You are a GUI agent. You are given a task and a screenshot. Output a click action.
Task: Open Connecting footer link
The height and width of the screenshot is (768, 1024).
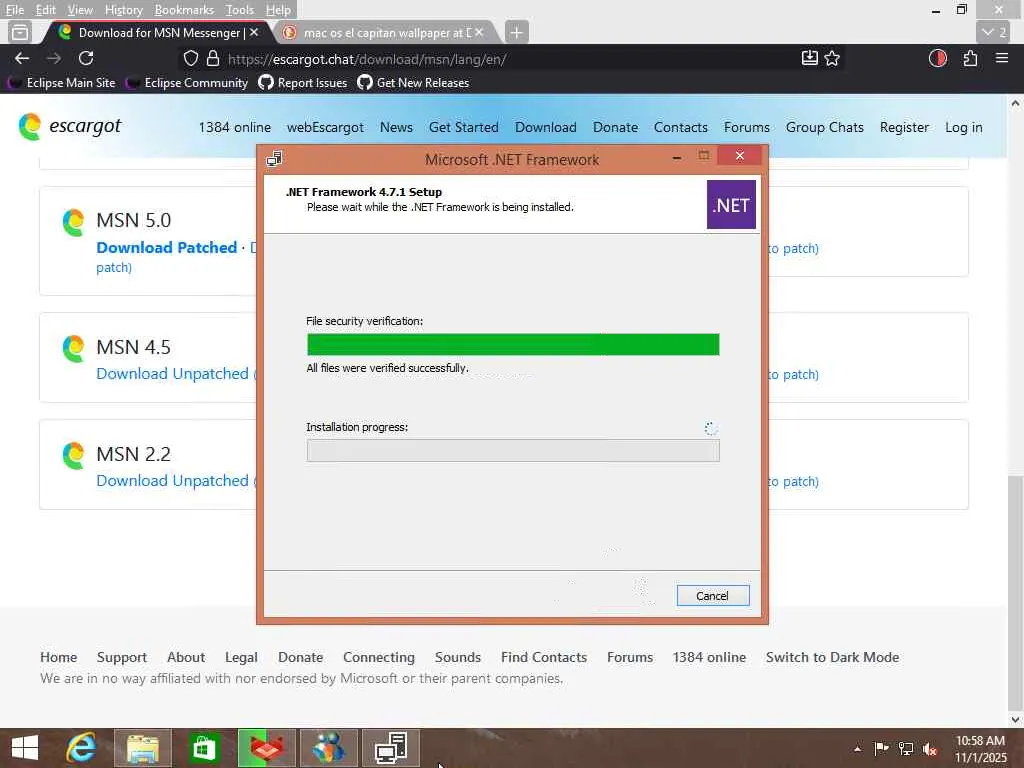379,657
